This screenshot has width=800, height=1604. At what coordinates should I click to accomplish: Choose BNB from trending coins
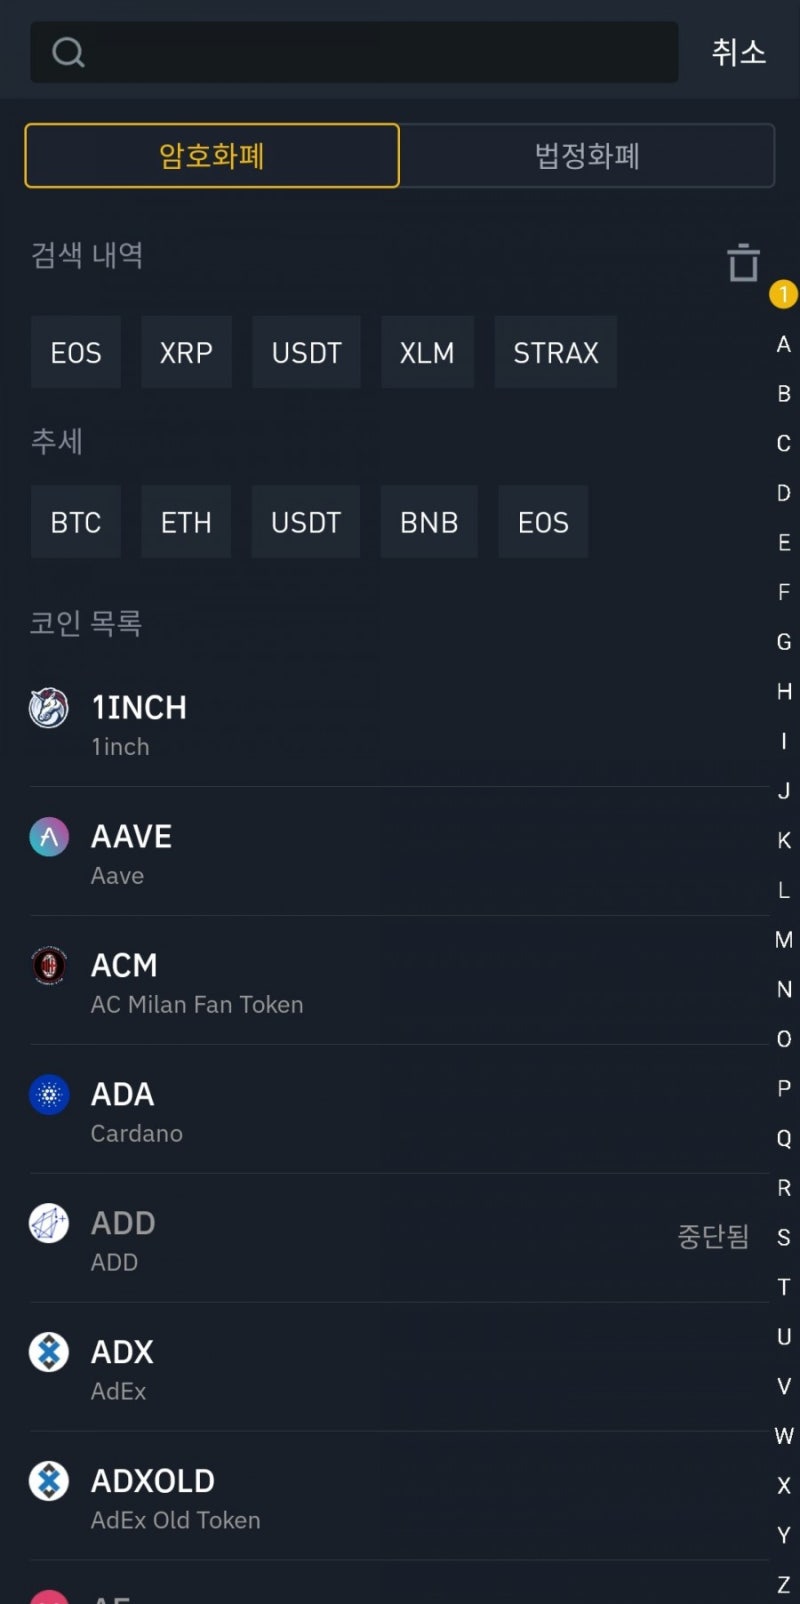(x=429, y=523)
